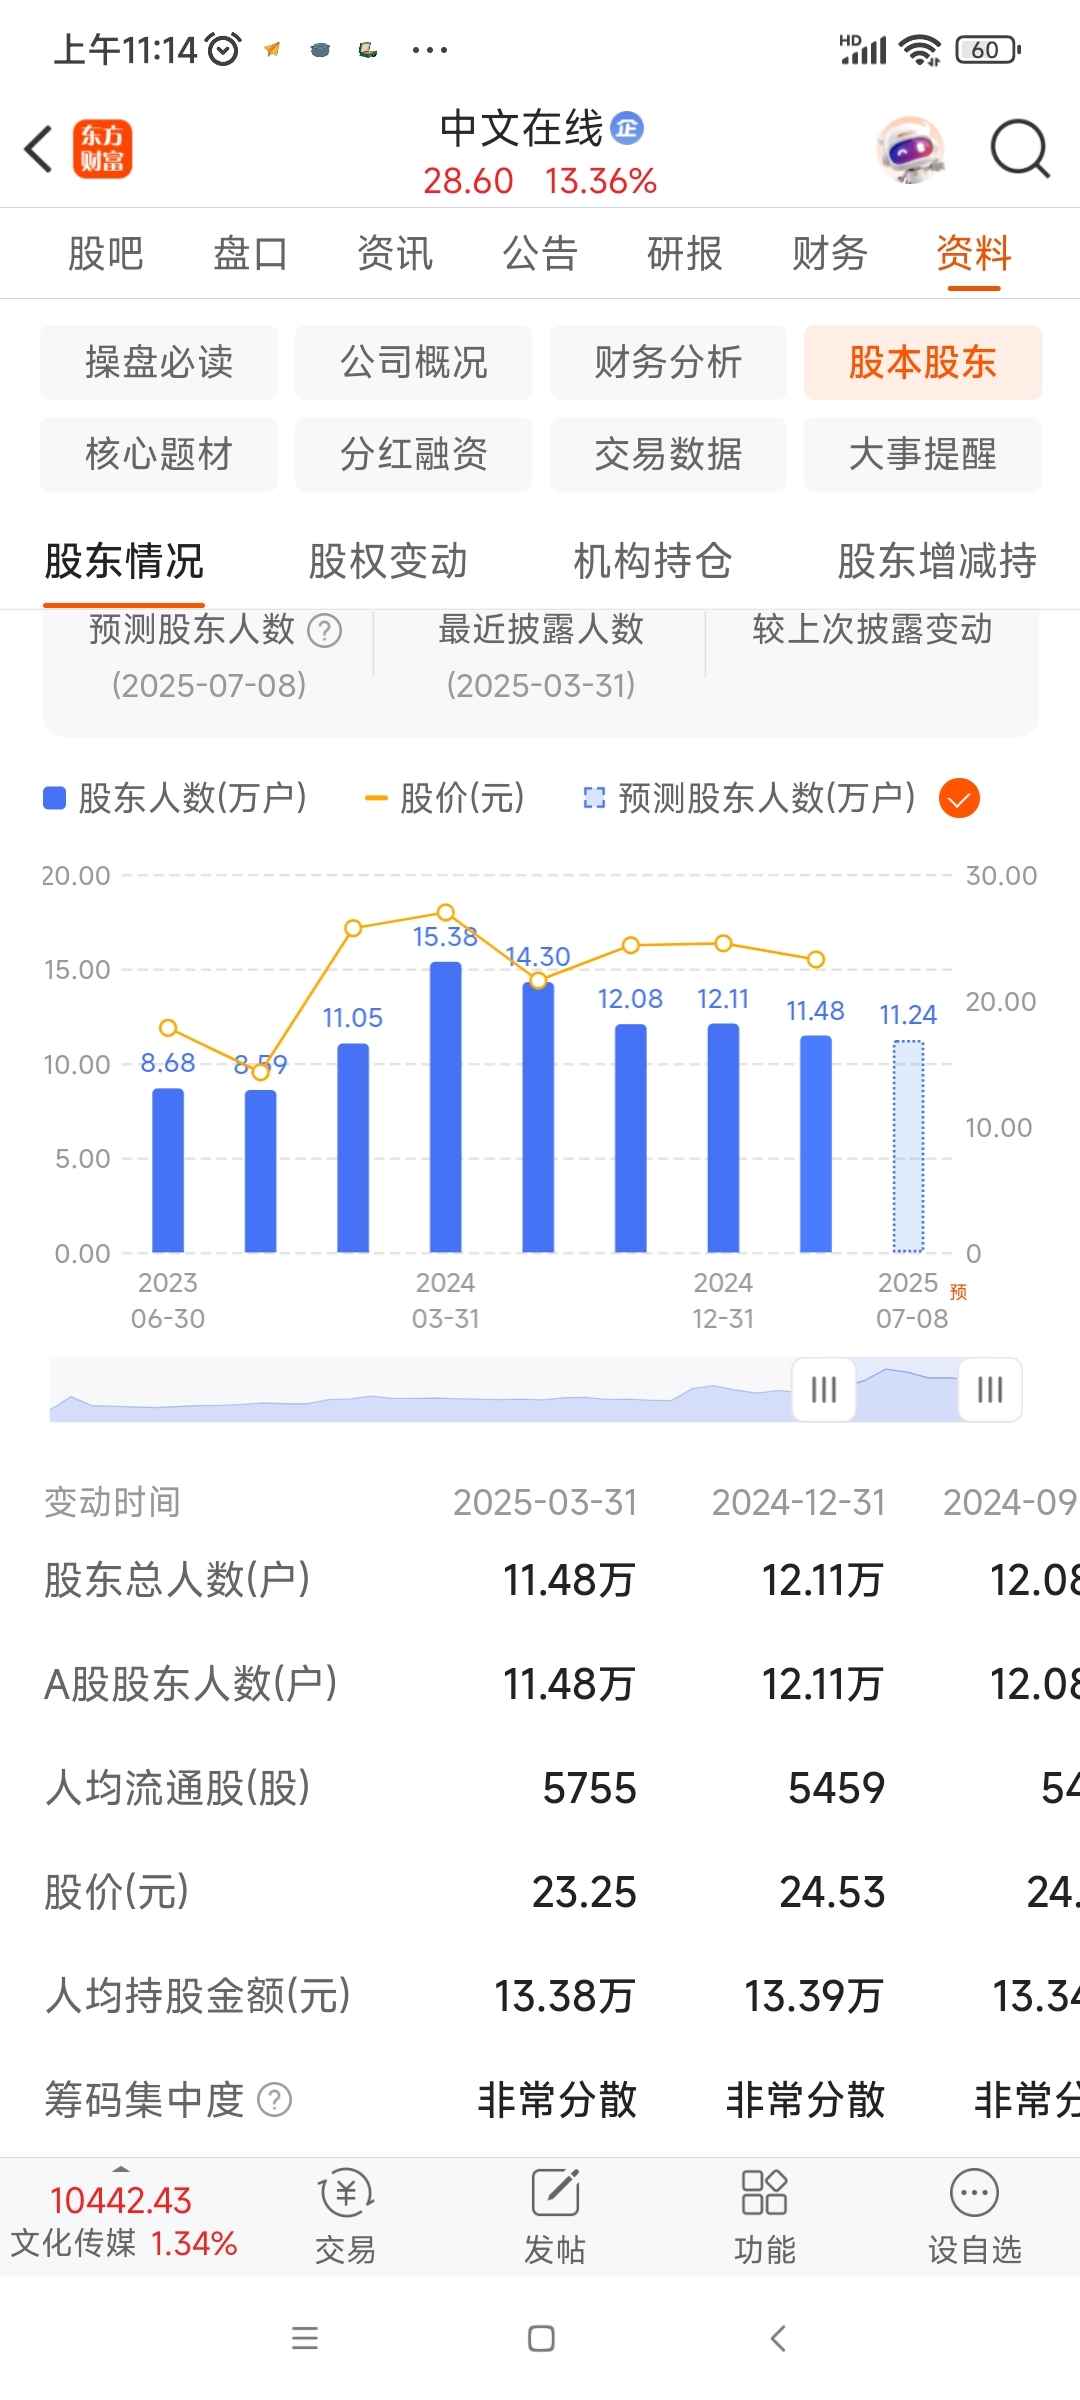Grab left handle of chart range slider
1080x2400 pixels.
pos(824,1389)
